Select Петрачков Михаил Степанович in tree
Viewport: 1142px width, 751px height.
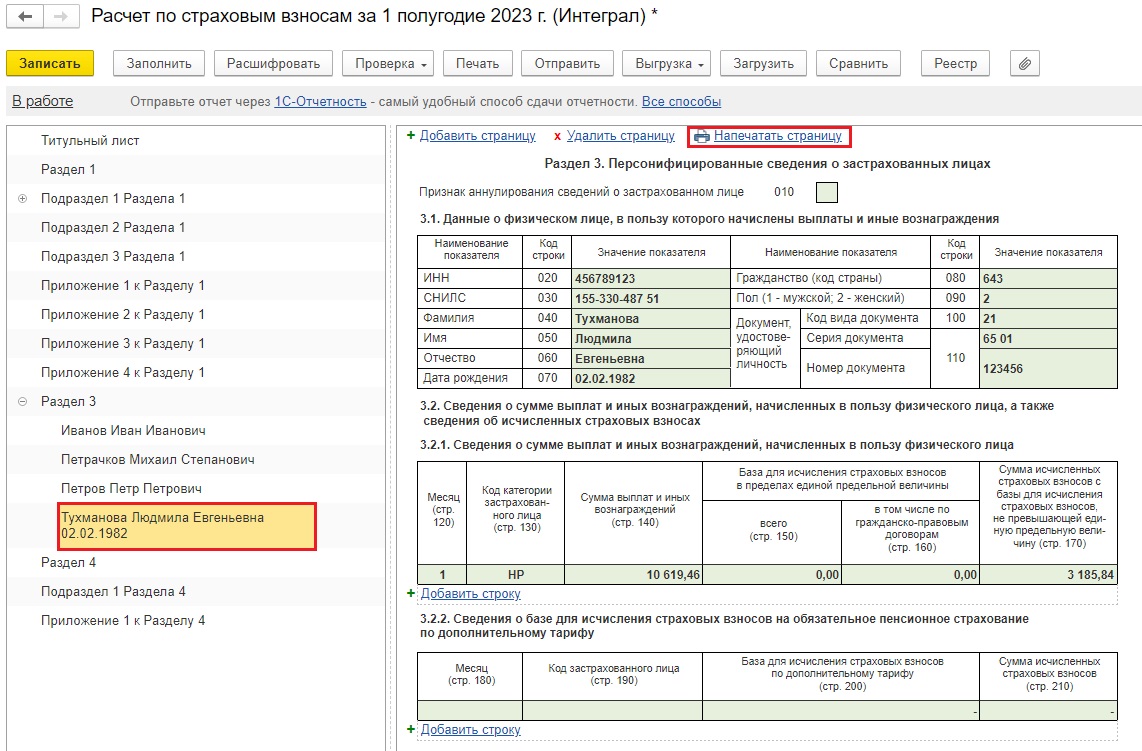pyautogui.click(x=158, y=460)
